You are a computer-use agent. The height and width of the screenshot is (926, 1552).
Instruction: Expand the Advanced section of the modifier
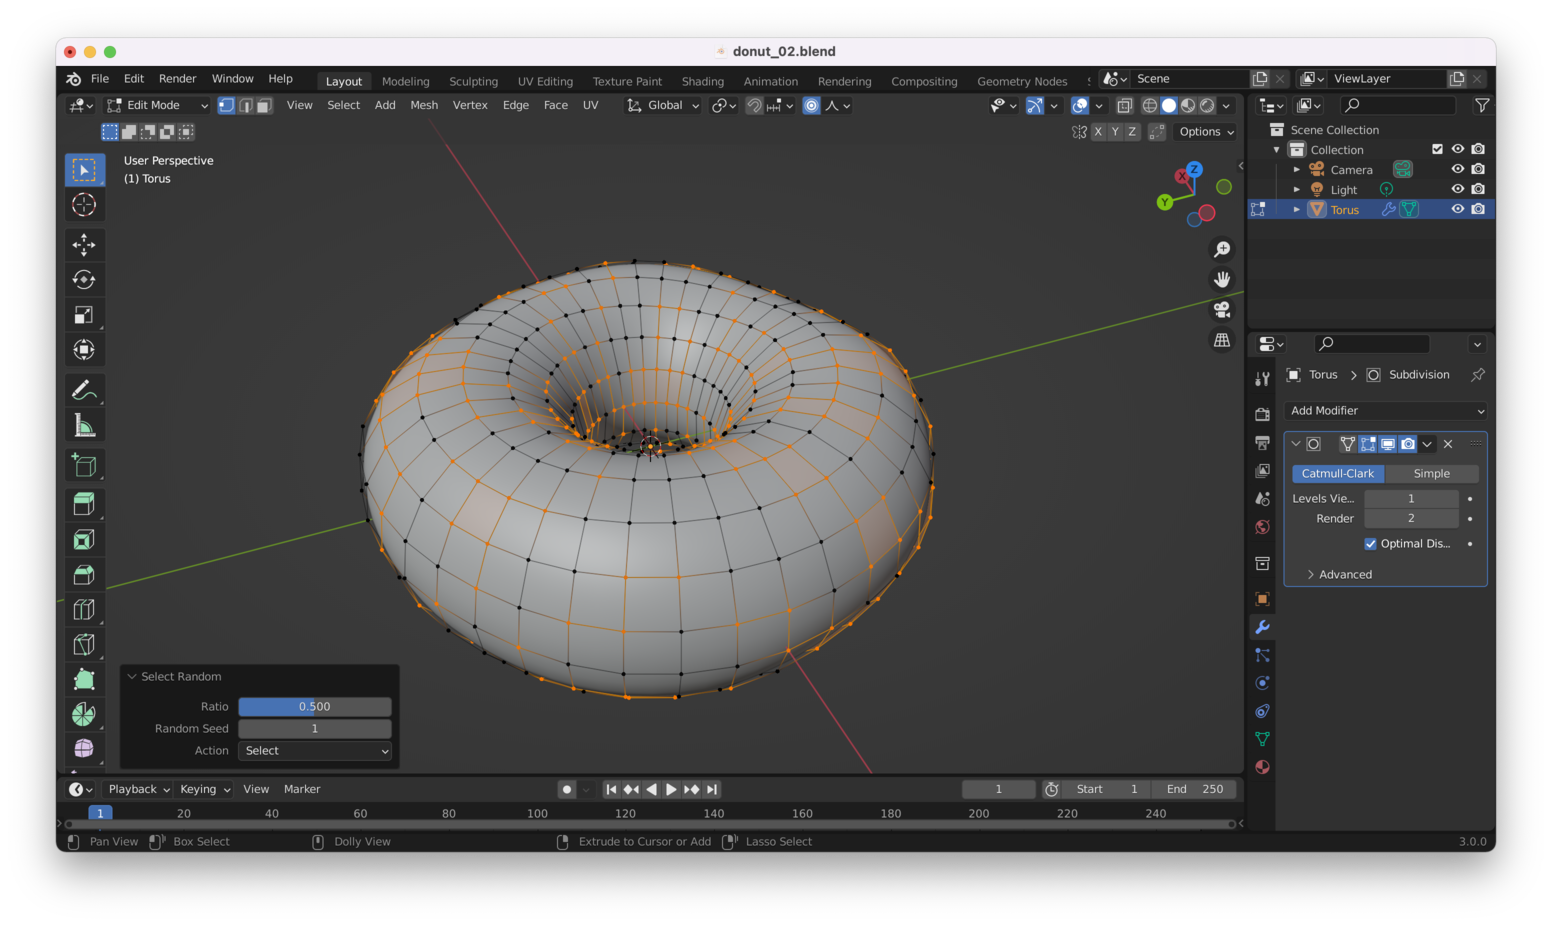[x=1344, y=575]
